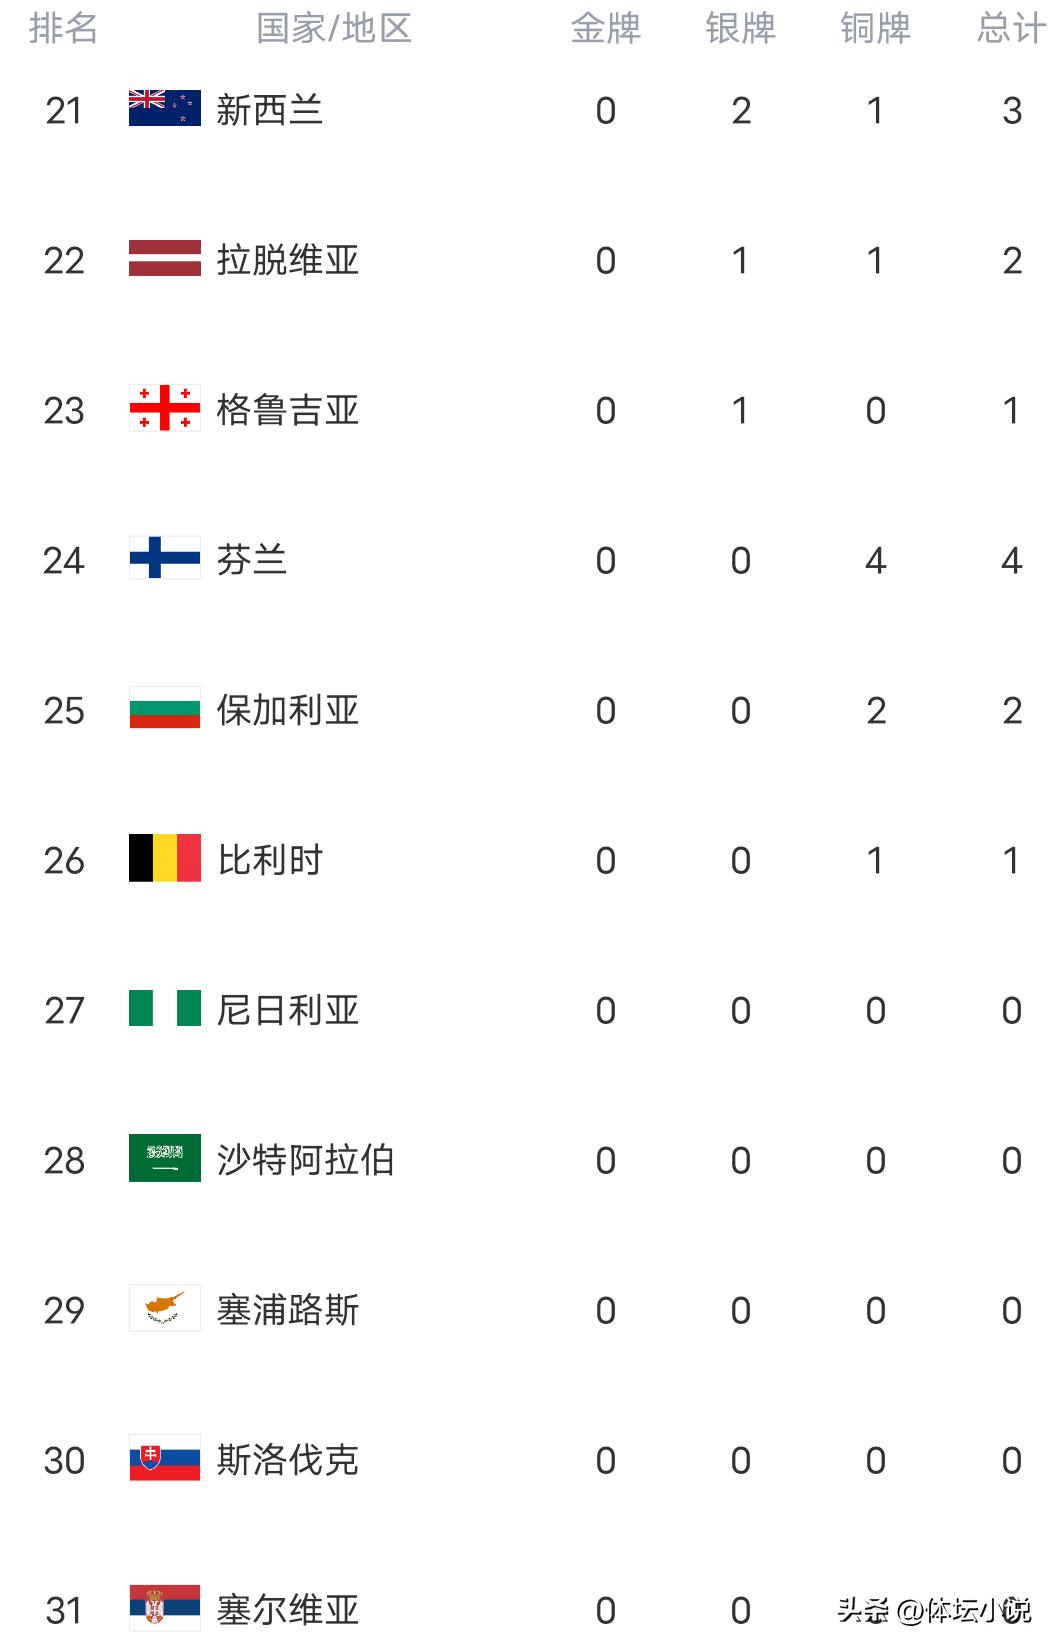Select the 金牌 column header
Screen dimensions: 1056x1648
tap(605, 28)
